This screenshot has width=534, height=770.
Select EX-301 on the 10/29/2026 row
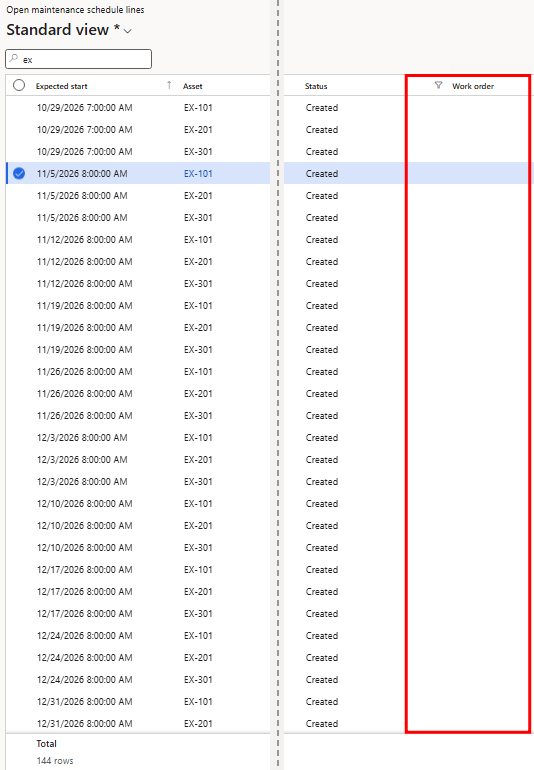pos(198,152)
